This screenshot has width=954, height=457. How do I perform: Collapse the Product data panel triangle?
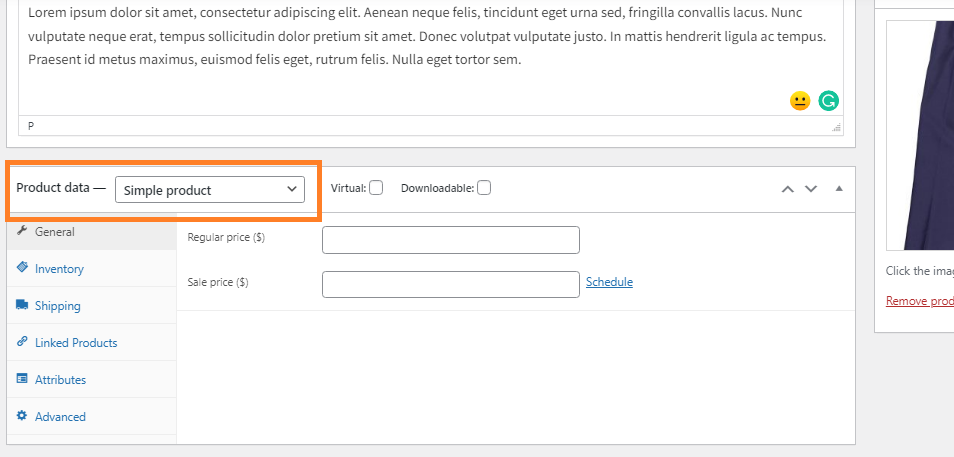tap(839, 189)
